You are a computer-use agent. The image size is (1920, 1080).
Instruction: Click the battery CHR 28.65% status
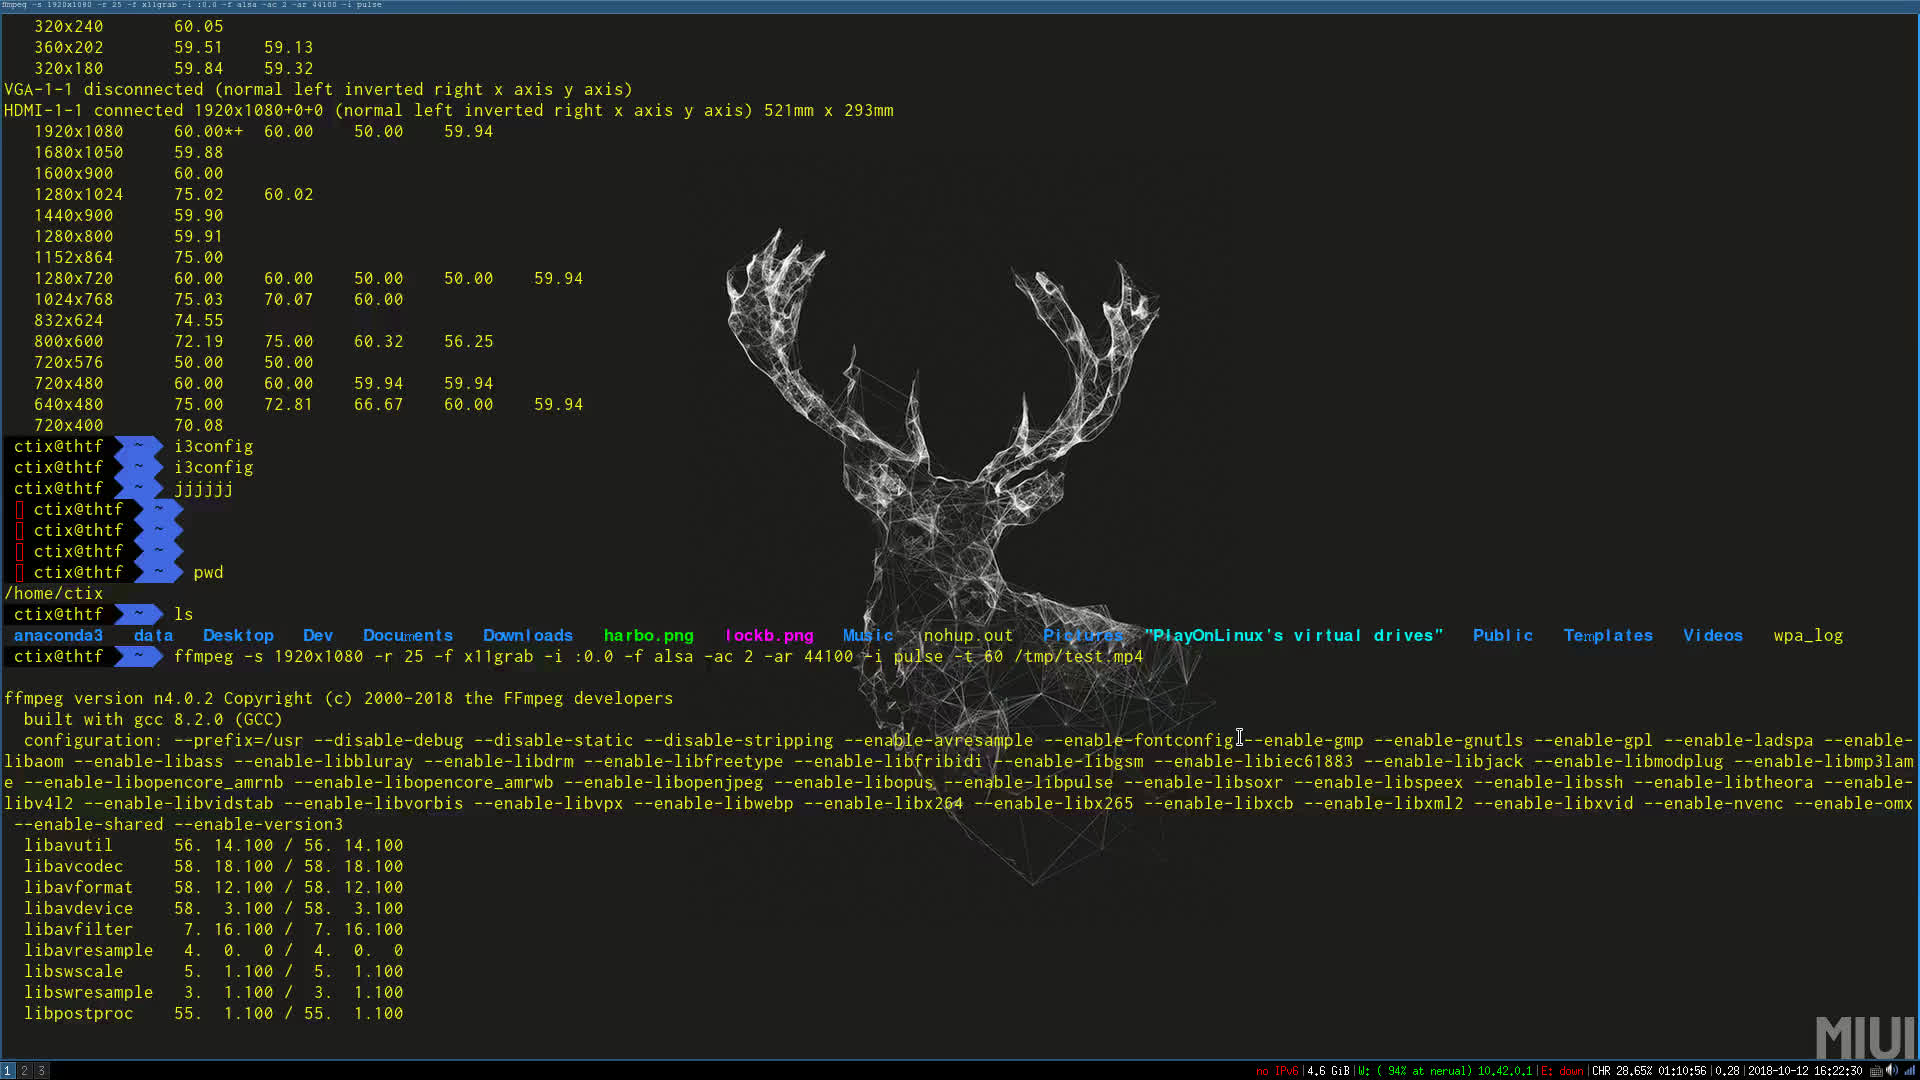pos(1648,1071)
